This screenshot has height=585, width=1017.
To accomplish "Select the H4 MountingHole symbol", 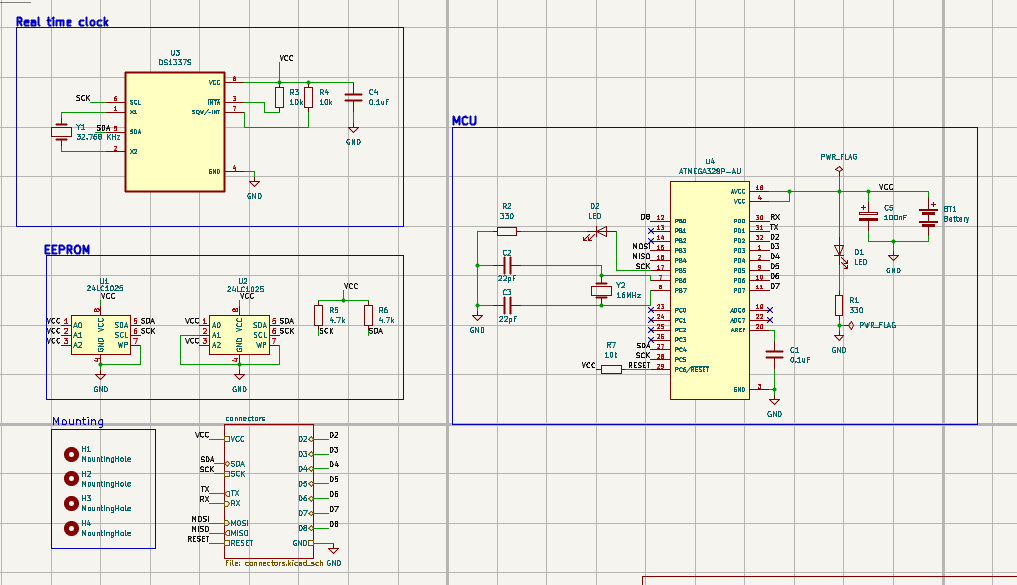I will tap(71, 529).
